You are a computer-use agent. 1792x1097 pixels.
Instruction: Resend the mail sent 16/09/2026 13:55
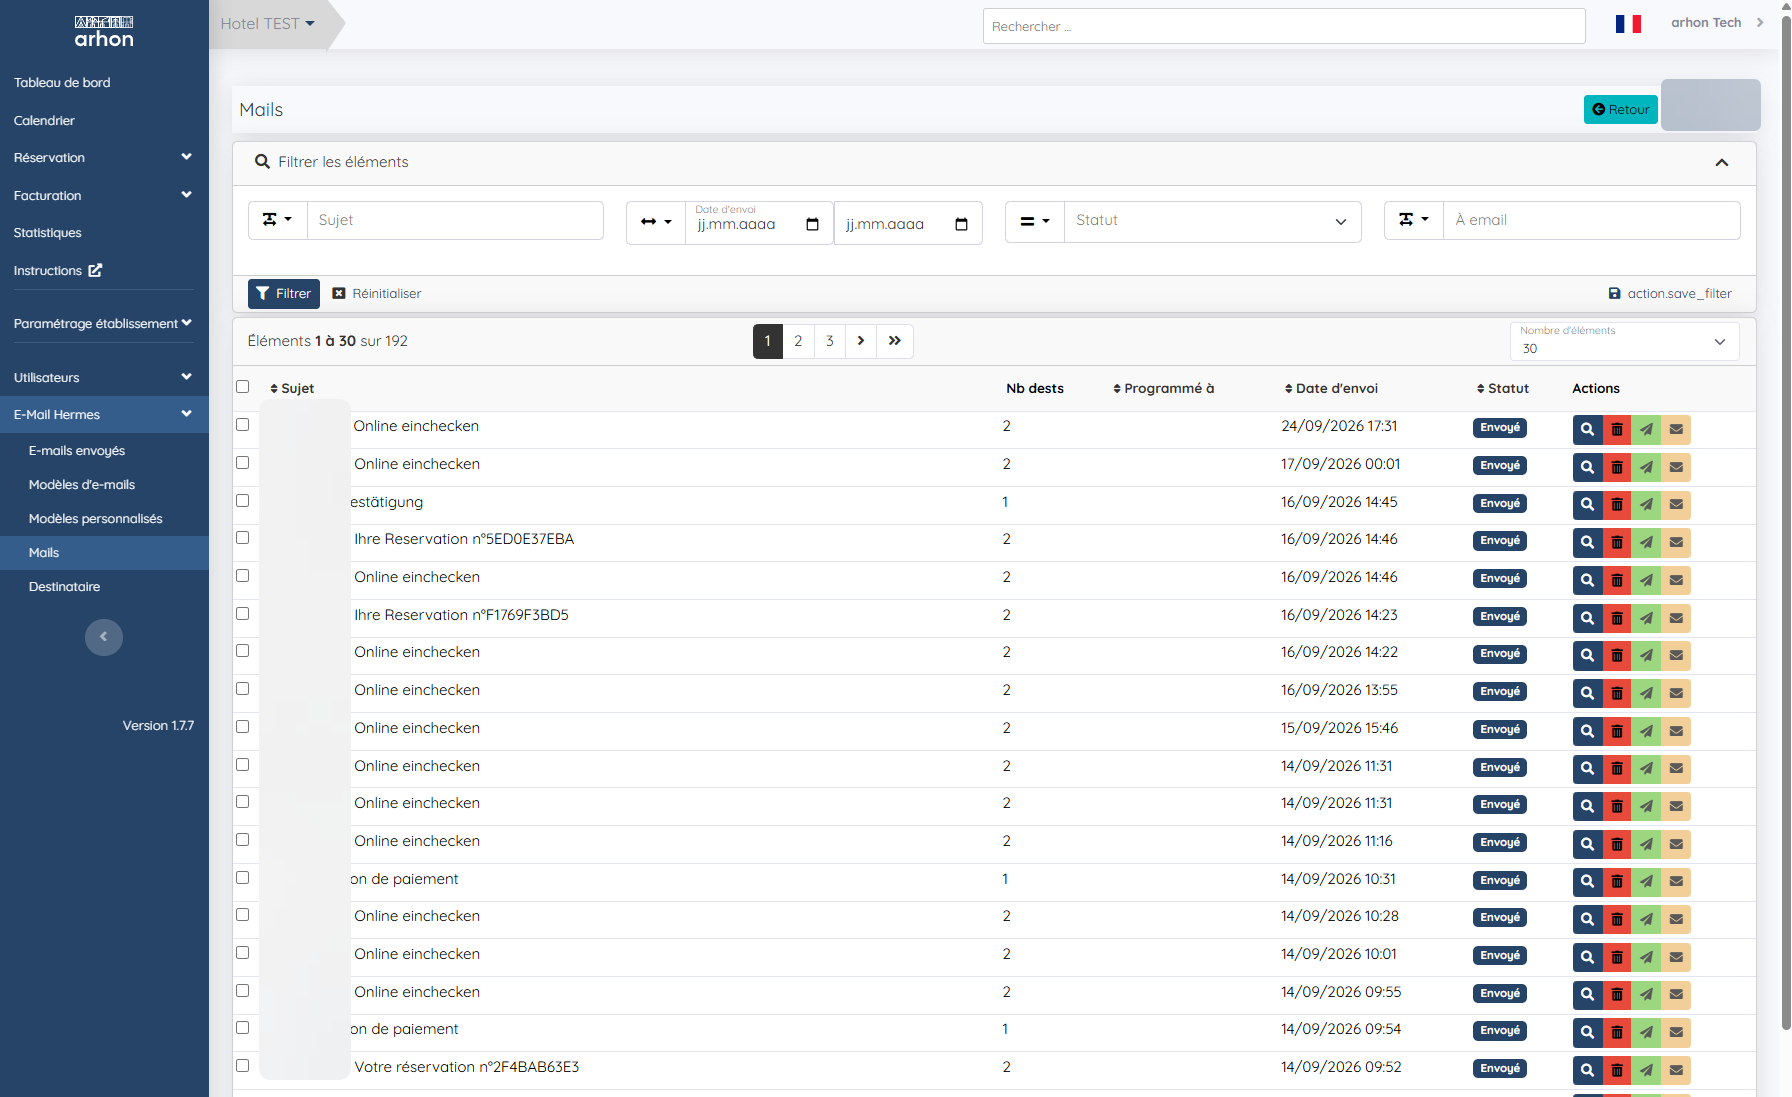[x=1646, y=693]
